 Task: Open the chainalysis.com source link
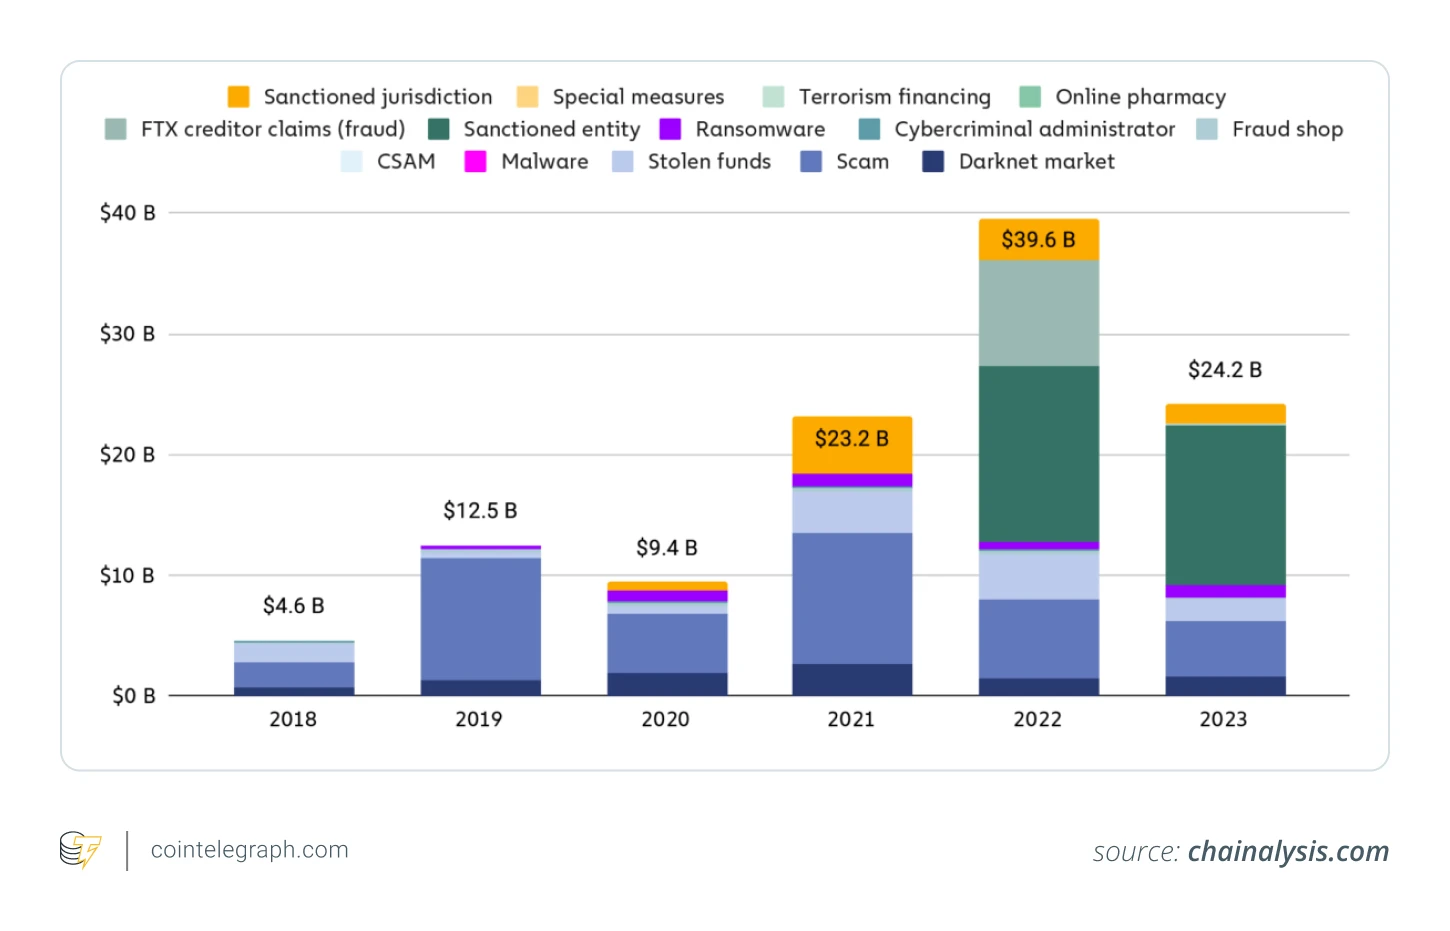pyautogui.click(x=1288, y=851)
